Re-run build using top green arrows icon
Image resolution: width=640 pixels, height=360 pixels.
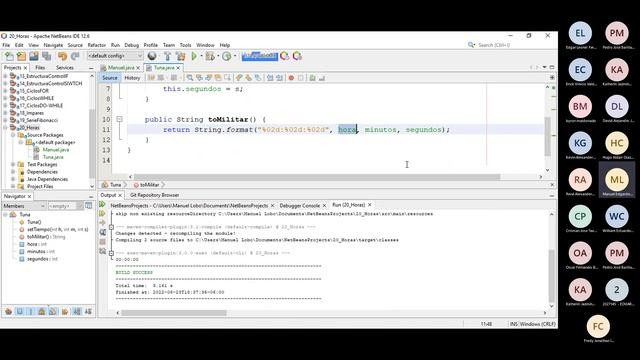pyautogui.click(x=102, y=204)
